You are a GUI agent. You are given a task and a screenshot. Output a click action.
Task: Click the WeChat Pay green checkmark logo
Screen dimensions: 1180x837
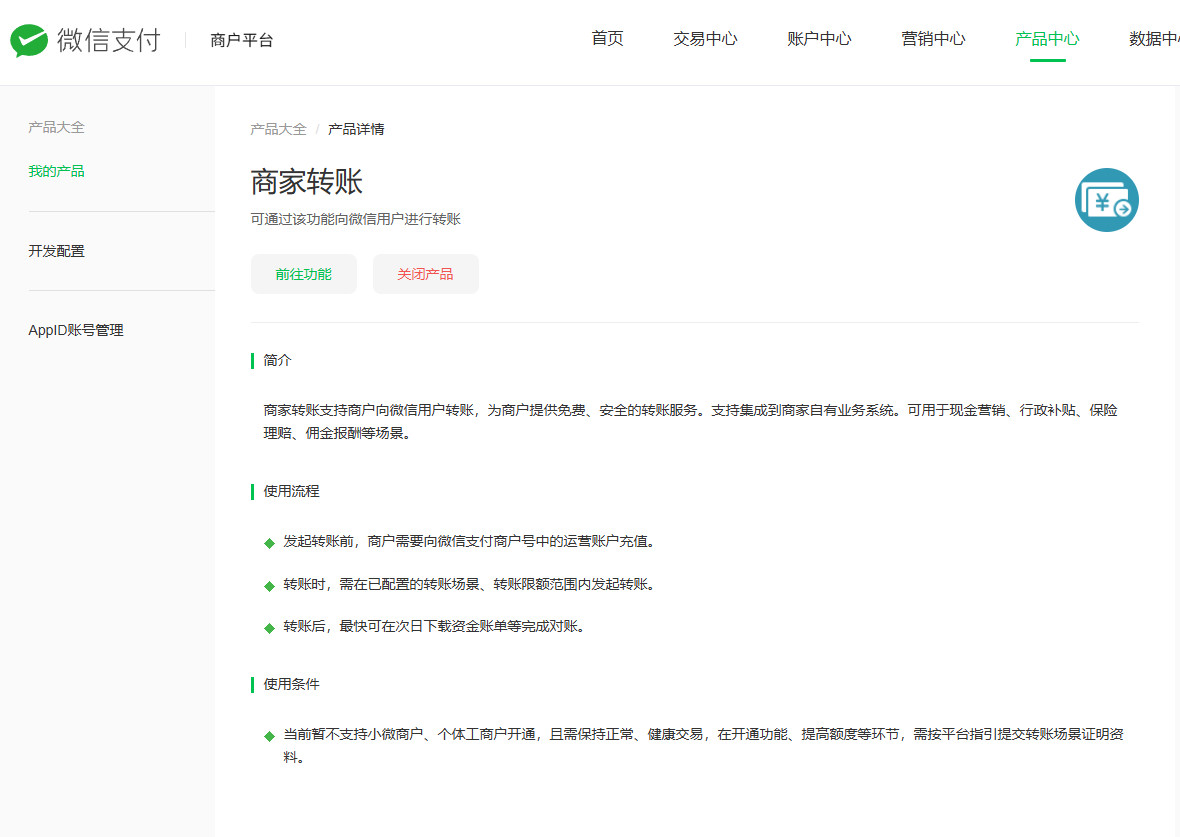coord(29,40)
